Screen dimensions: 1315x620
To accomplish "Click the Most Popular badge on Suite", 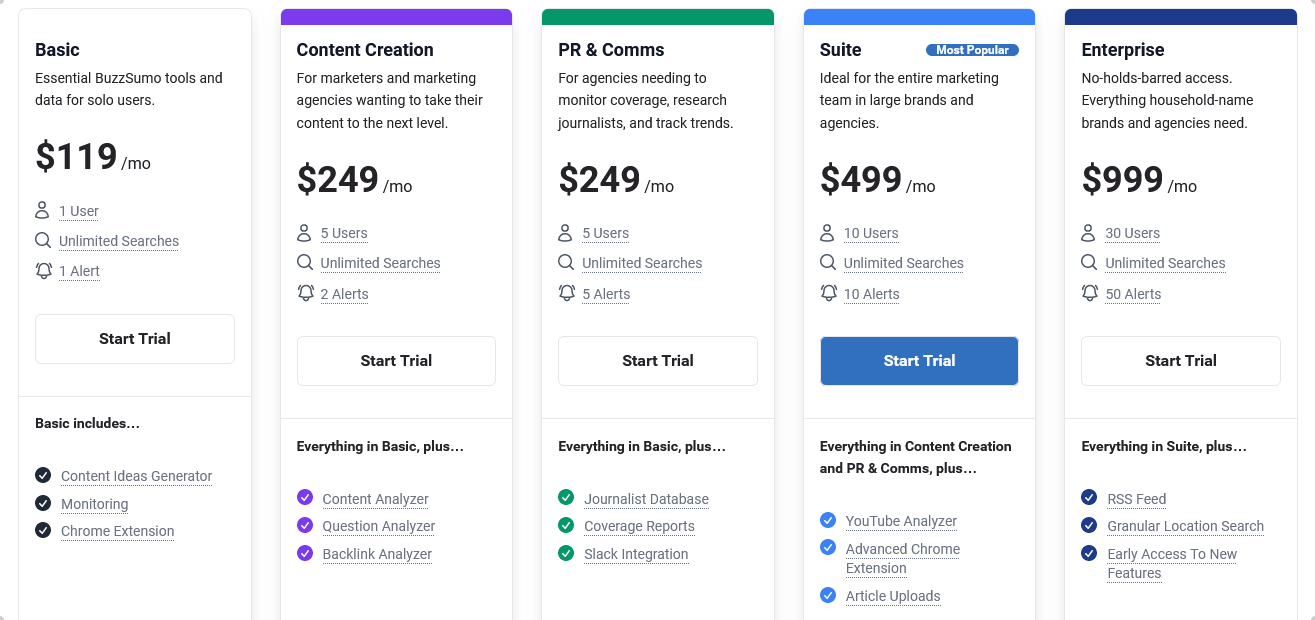I will pos(972,50).
